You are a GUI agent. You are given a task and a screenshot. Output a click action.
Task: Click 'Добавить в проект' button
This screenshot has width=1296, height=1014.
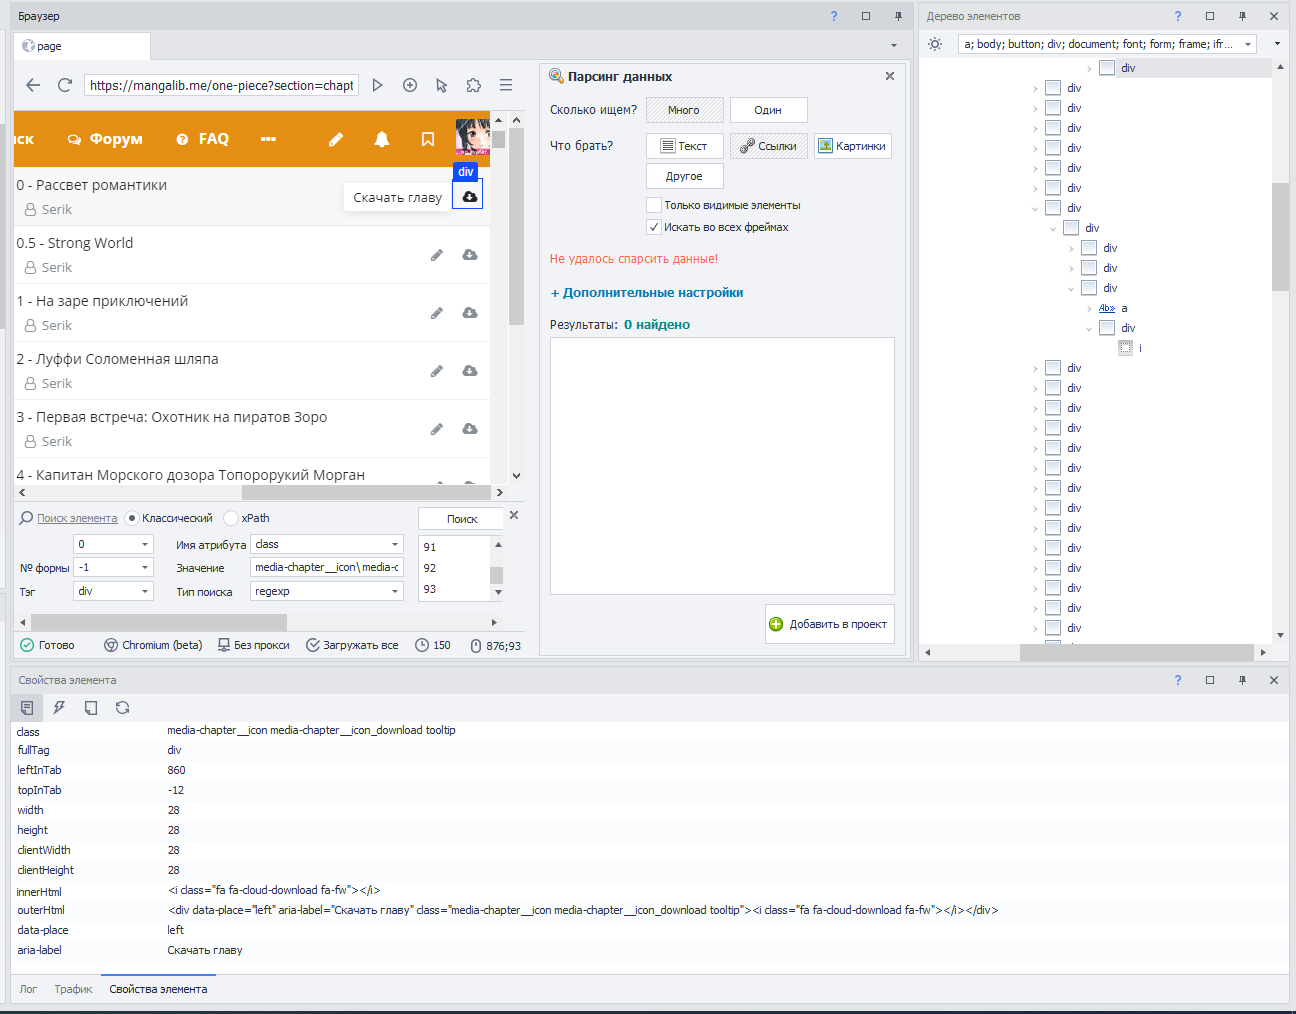coord(829,624)
